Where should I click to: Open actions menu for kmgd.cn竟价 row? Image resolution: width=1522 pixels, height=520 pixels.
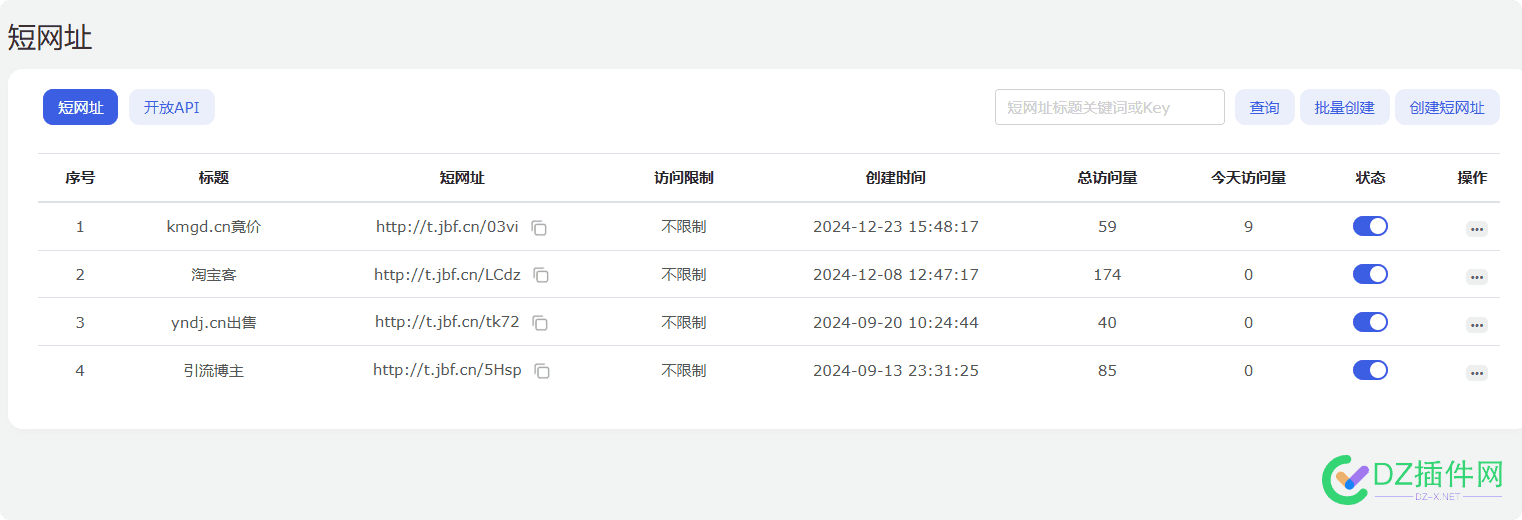point(1476,229)
